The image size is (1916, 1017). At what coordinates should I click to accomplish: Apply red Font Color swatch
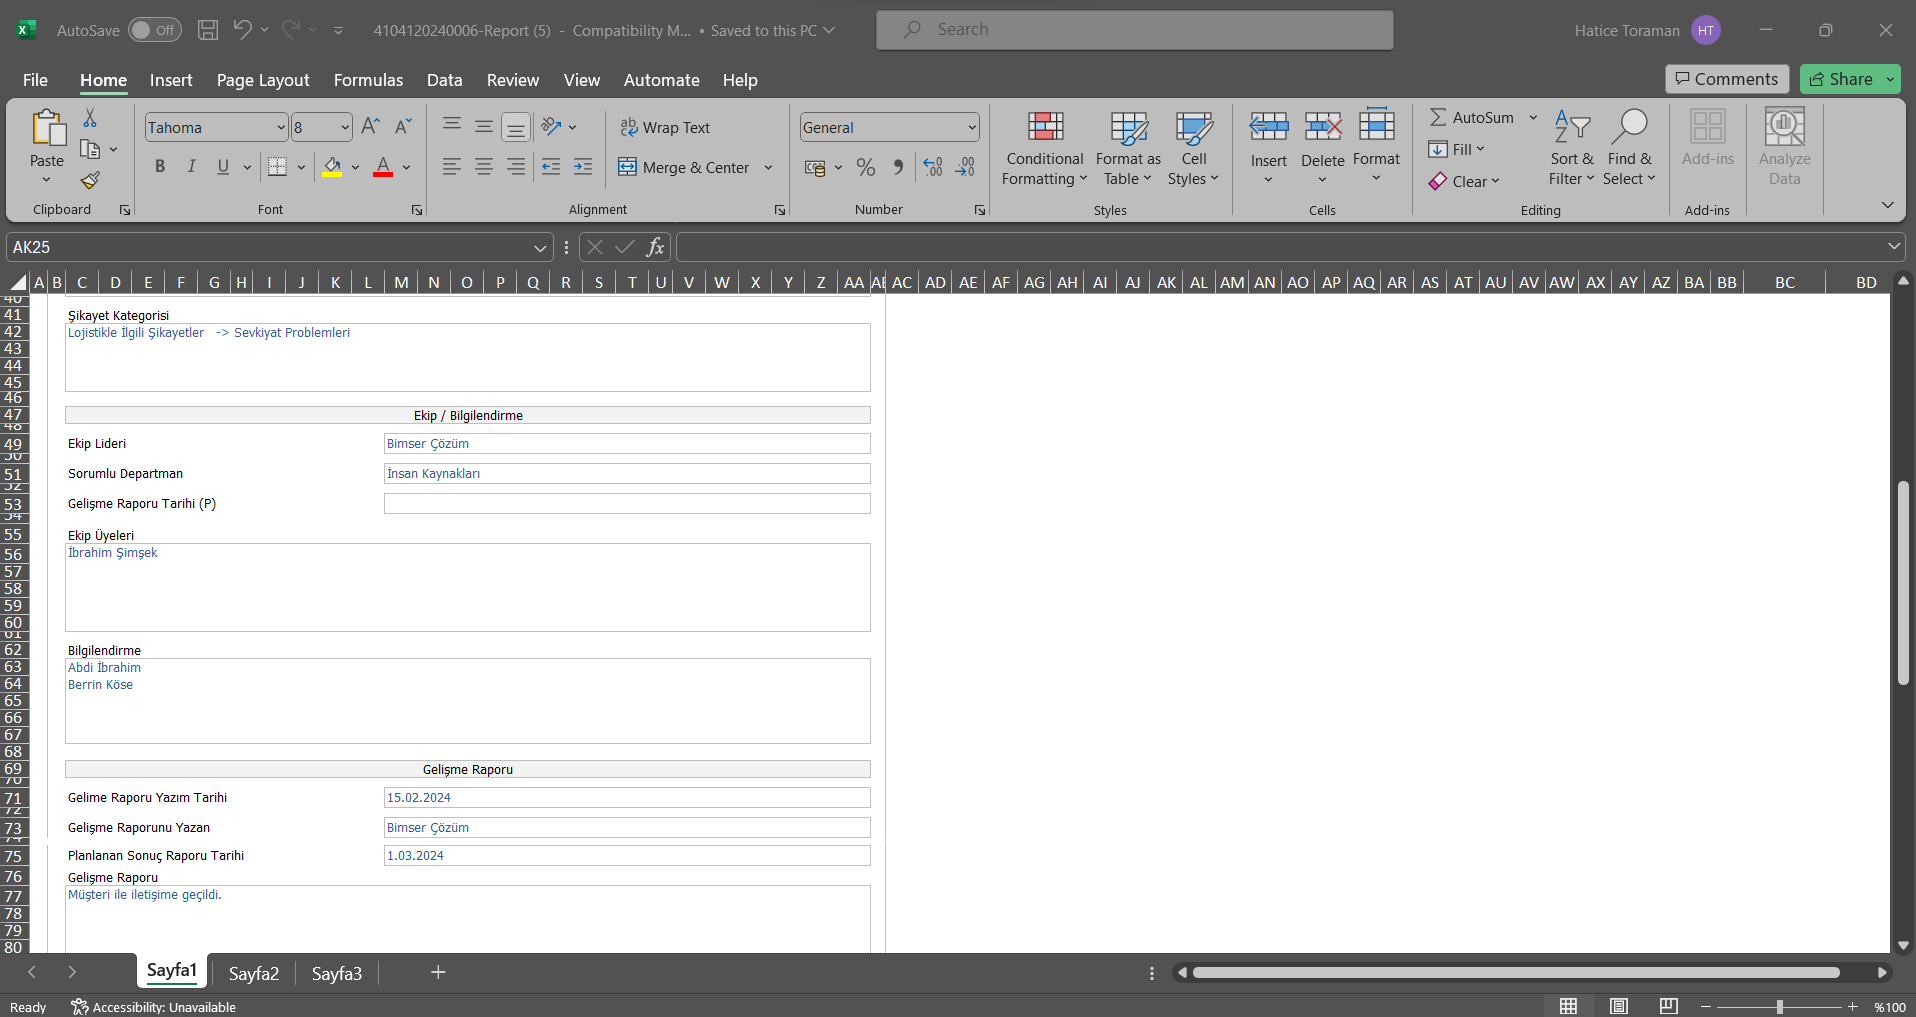point(383,167)
